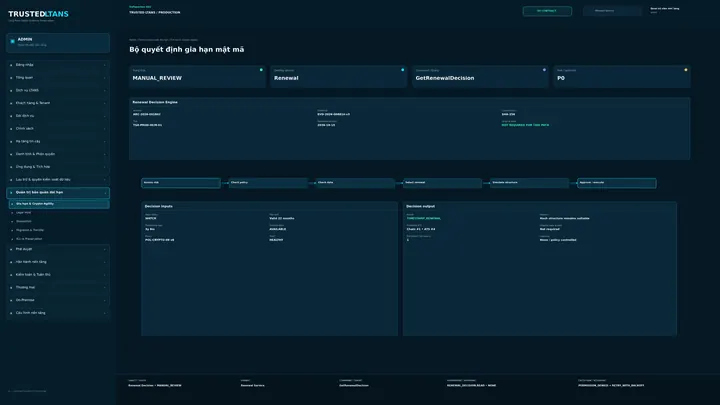Open the Chính sách section

coord(58,129)
